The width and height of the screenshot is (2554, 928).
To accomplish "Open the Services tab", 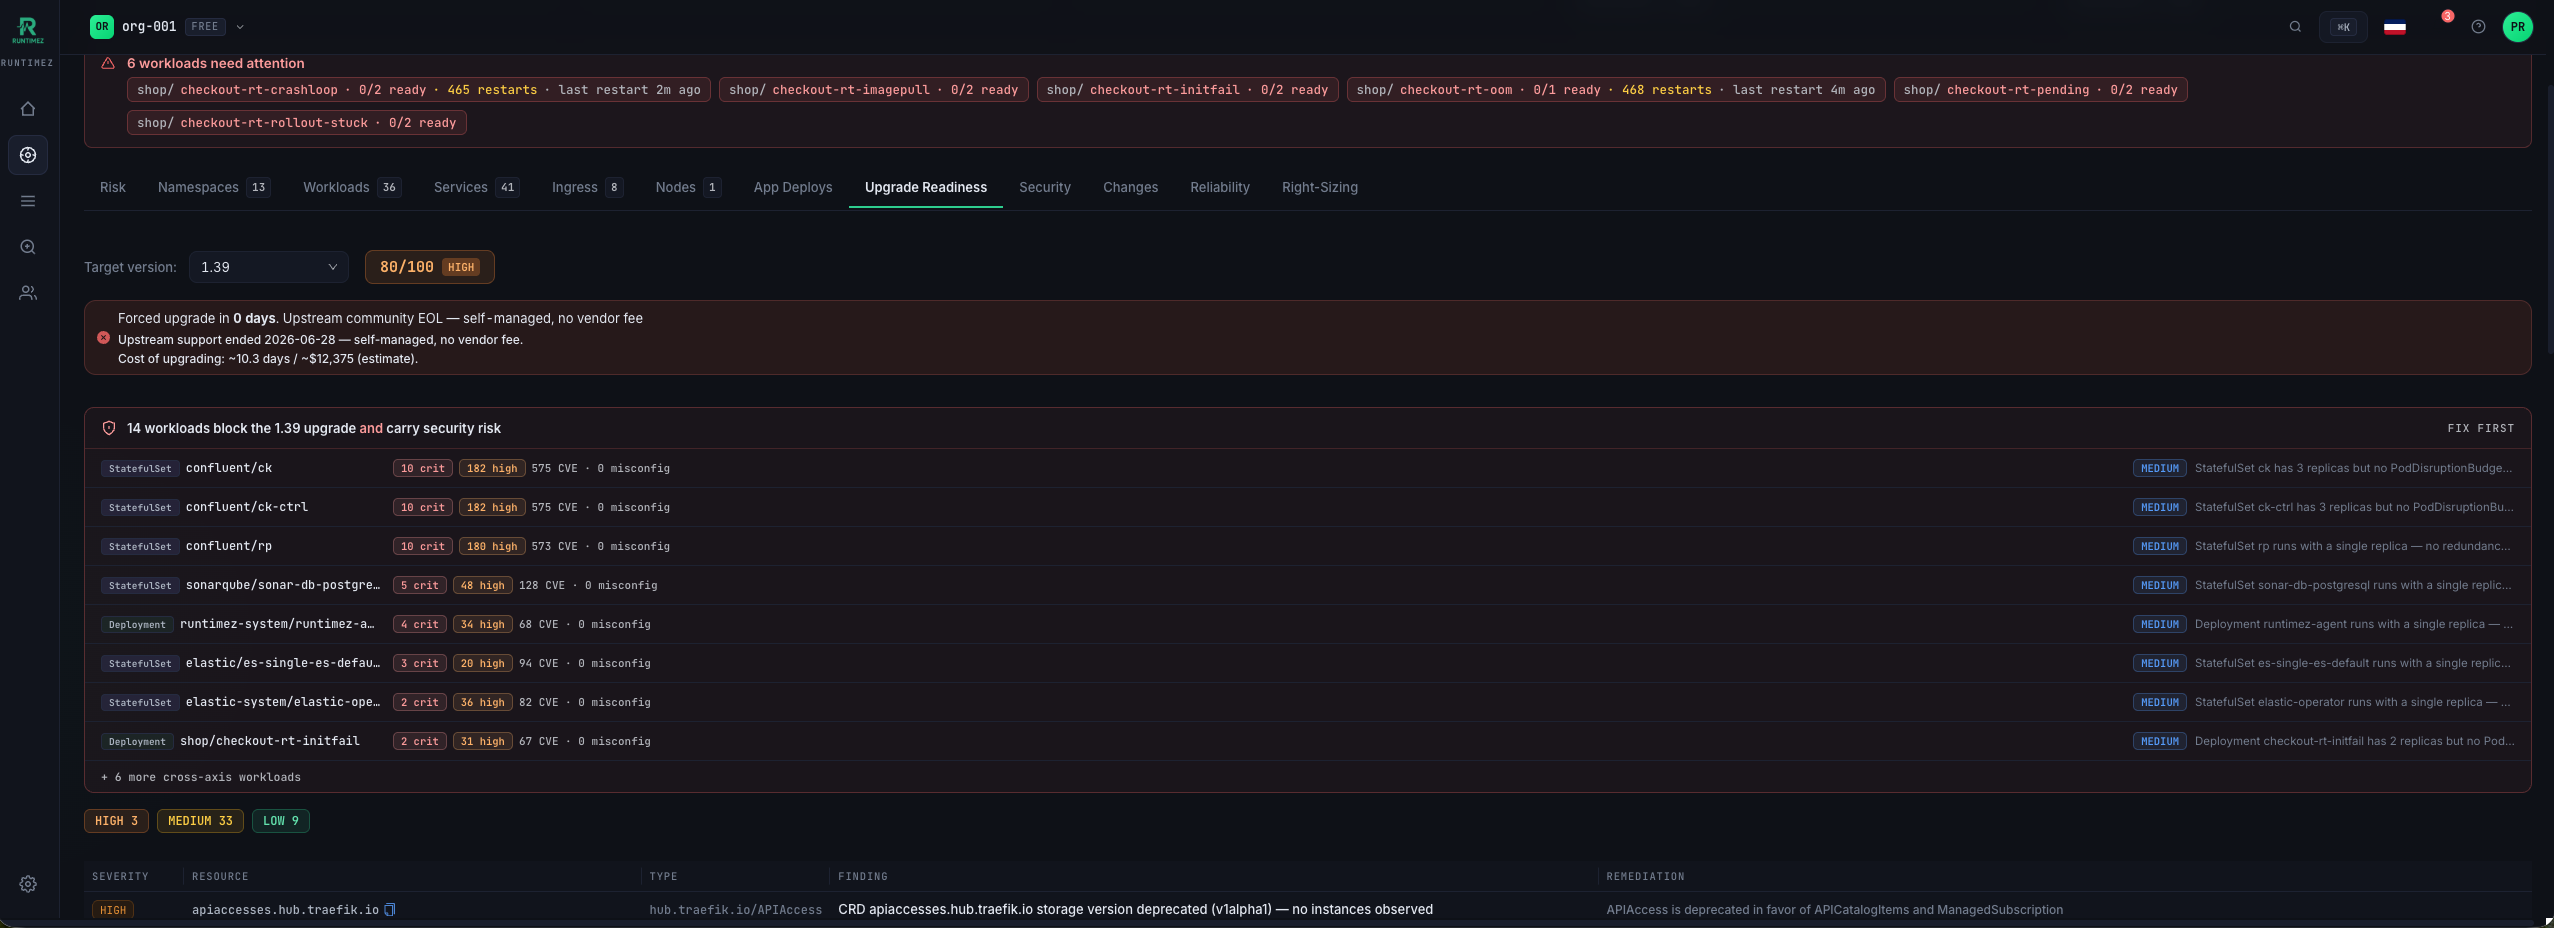I will [476, 187].
